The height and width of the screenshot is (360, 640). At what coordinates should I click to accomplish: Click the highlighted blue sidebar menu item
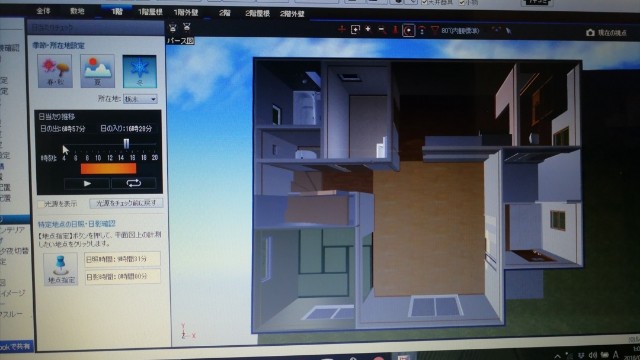coord(15,219)
